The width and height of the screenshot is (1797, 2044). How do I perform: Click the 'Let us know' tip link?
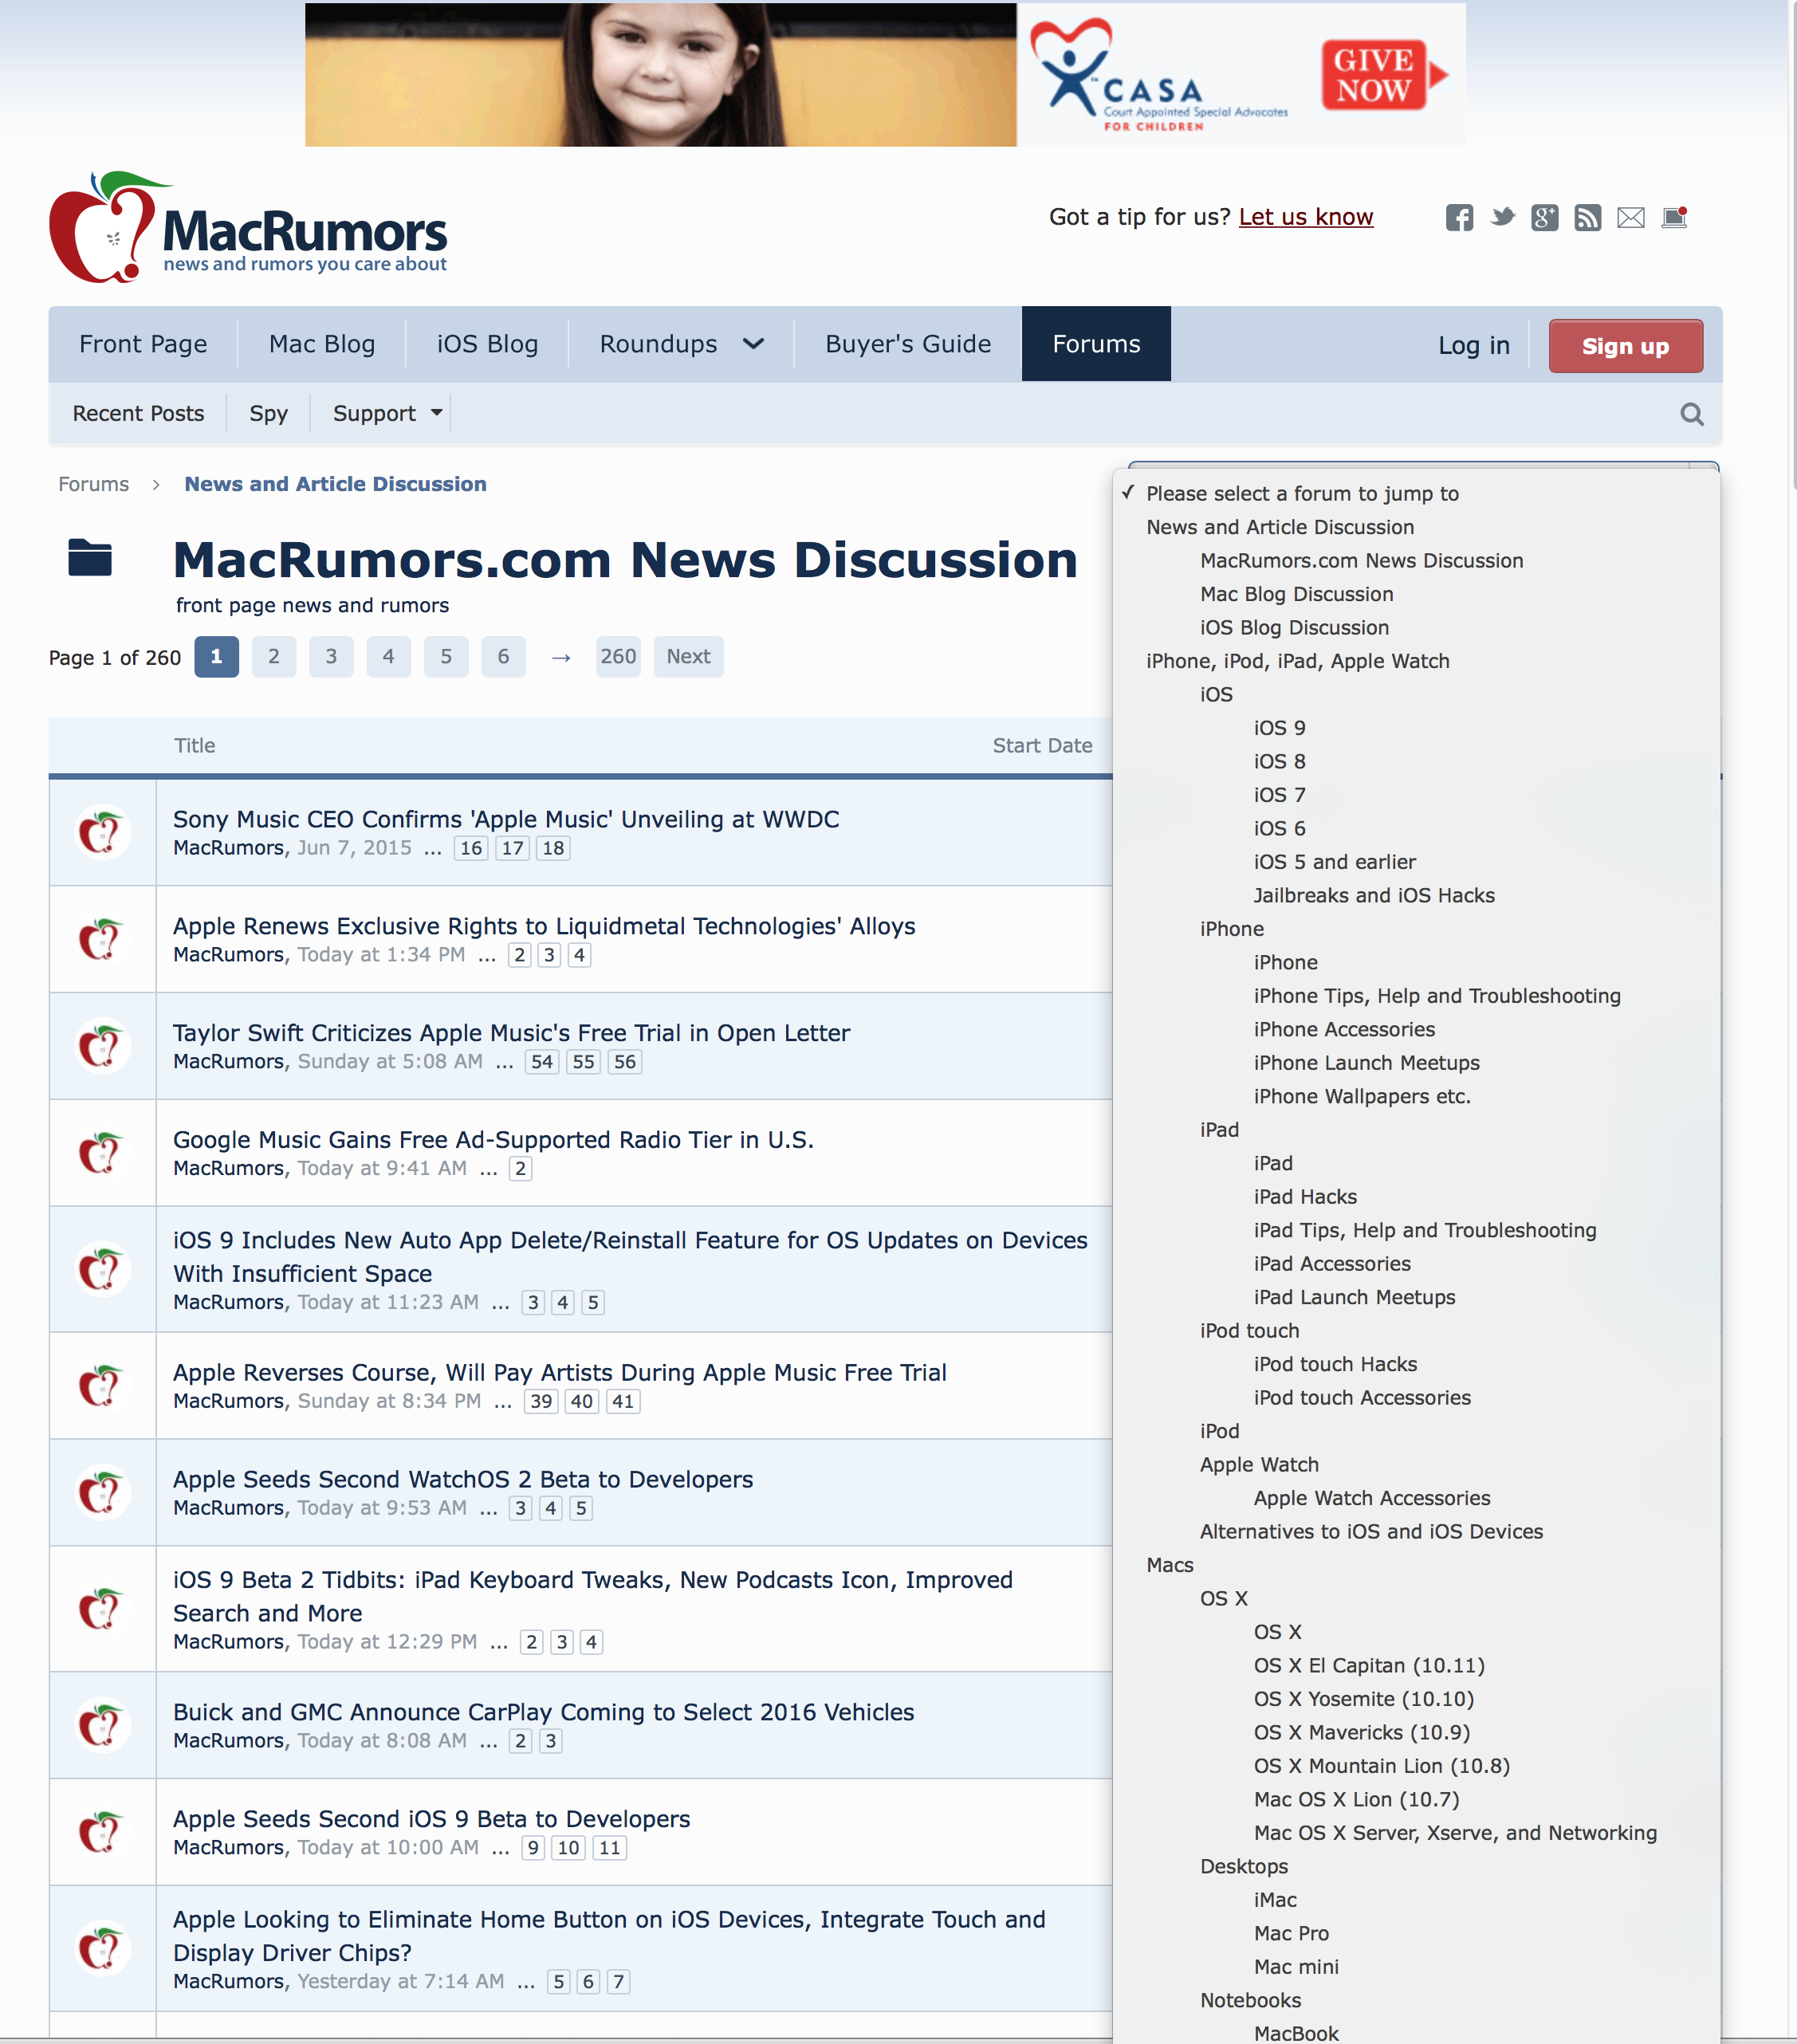[1305, 217]
